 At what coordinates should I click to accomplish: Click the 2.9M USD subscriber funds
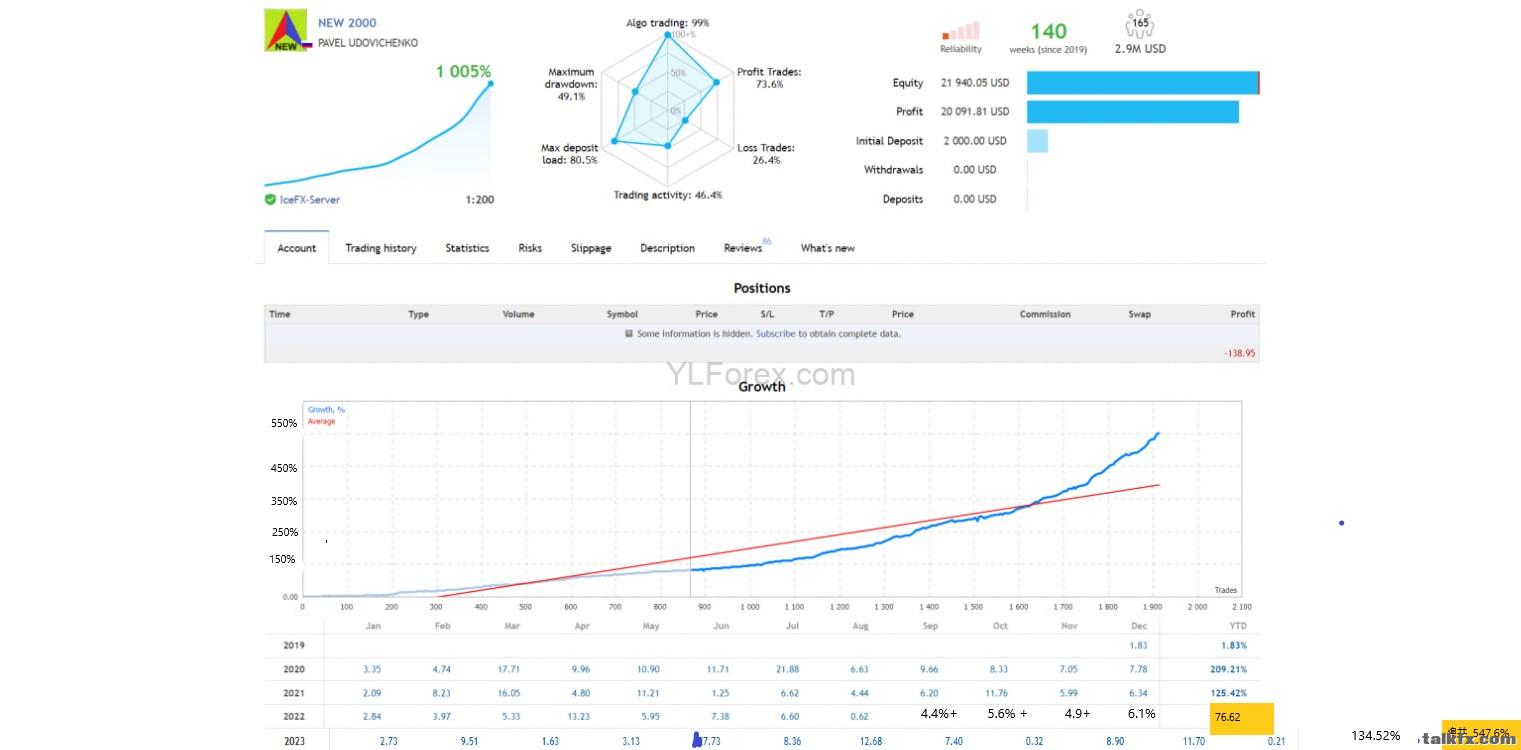1140,49
